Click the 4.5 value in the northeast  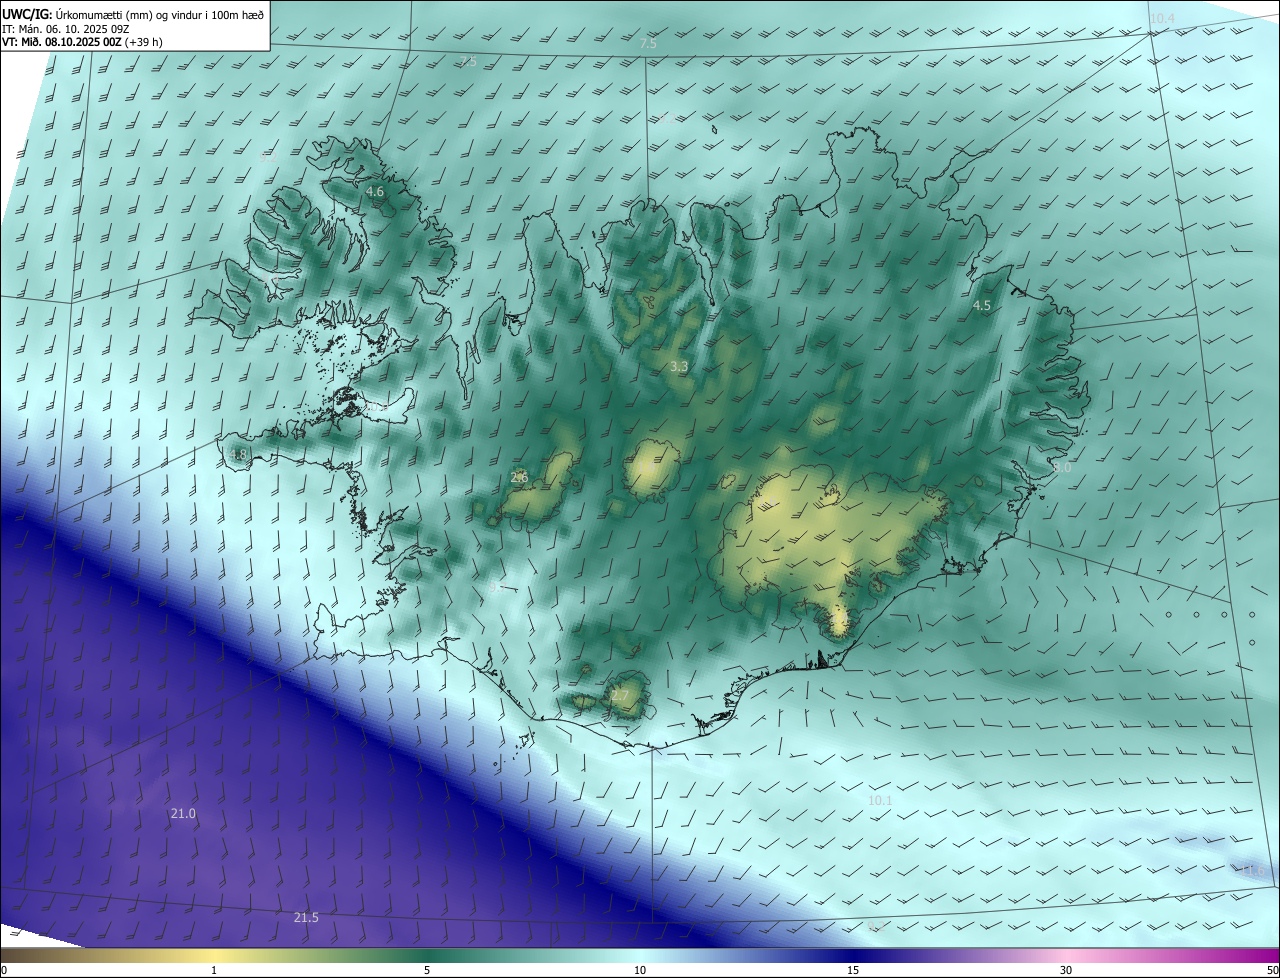coord(982,306)
